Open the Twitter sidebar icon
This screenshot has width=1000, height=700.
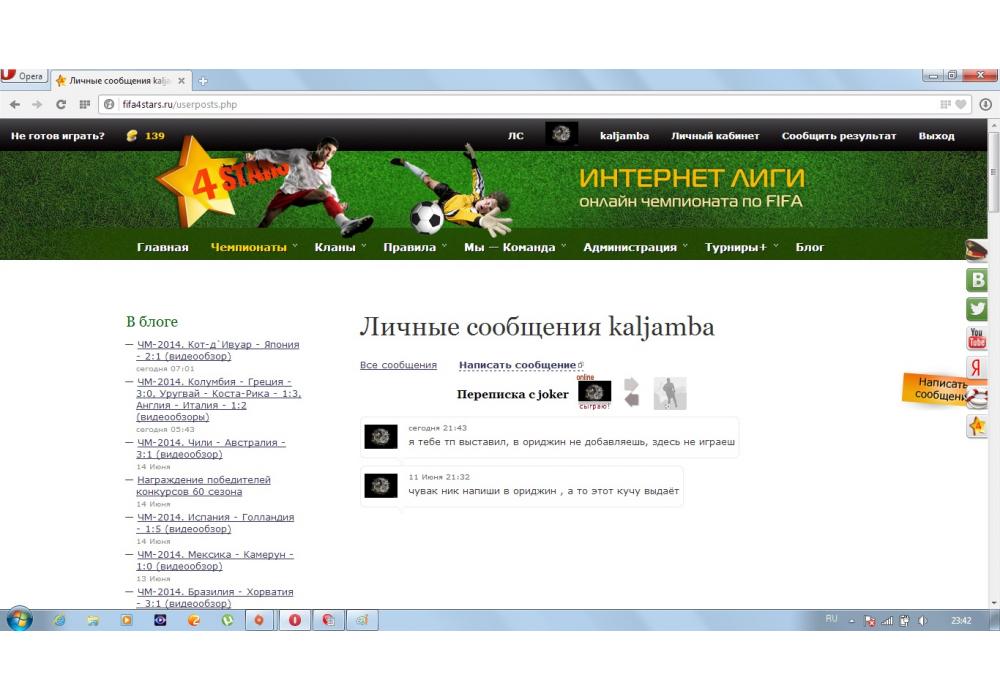tap(977, 310)
